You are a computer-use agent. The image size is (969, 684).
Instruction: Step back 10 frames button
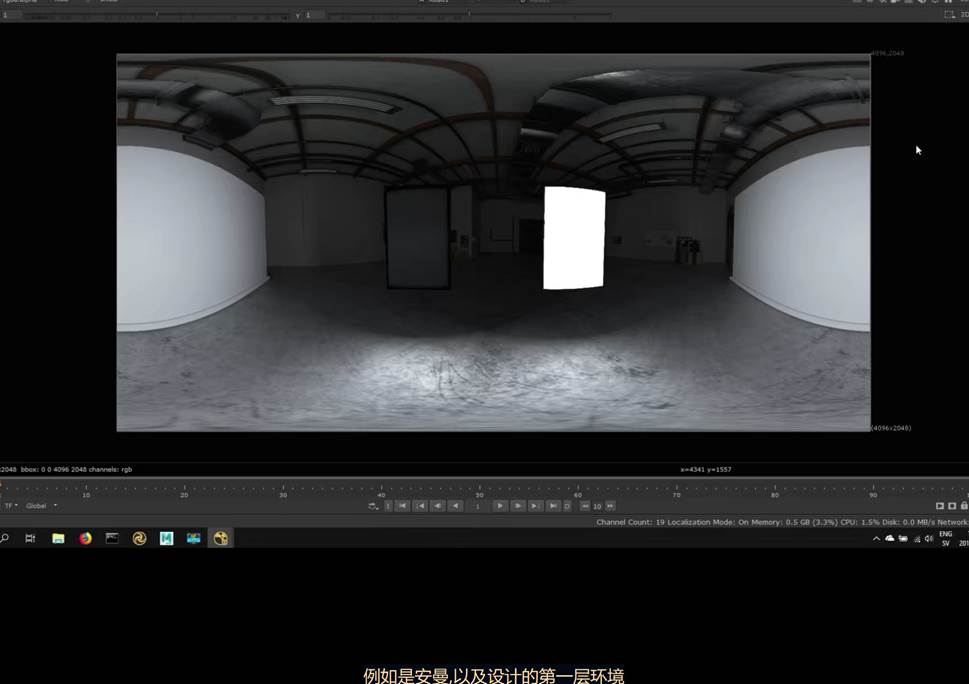(x=585, y=506)
